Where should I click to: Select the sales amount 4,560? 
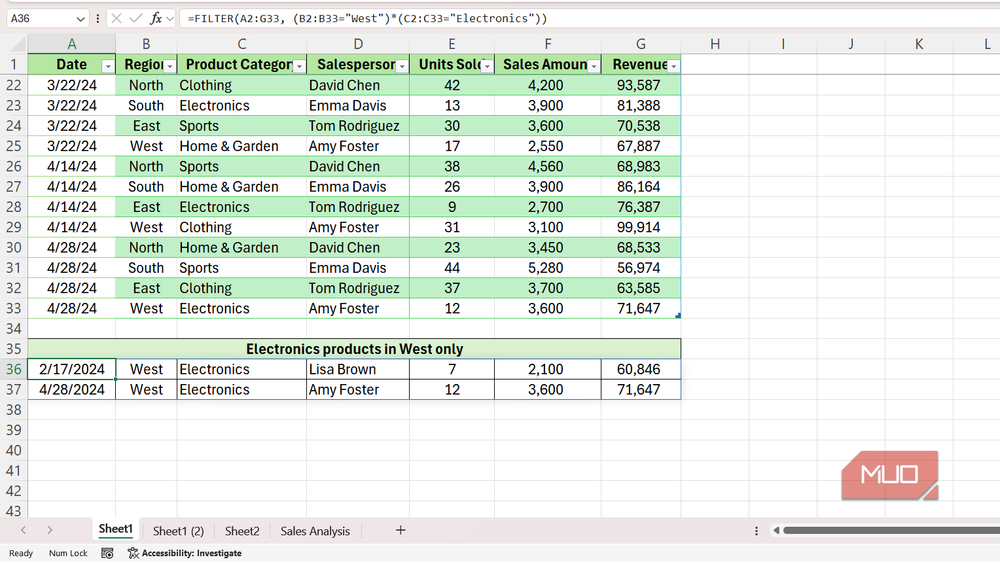[548, 166]
